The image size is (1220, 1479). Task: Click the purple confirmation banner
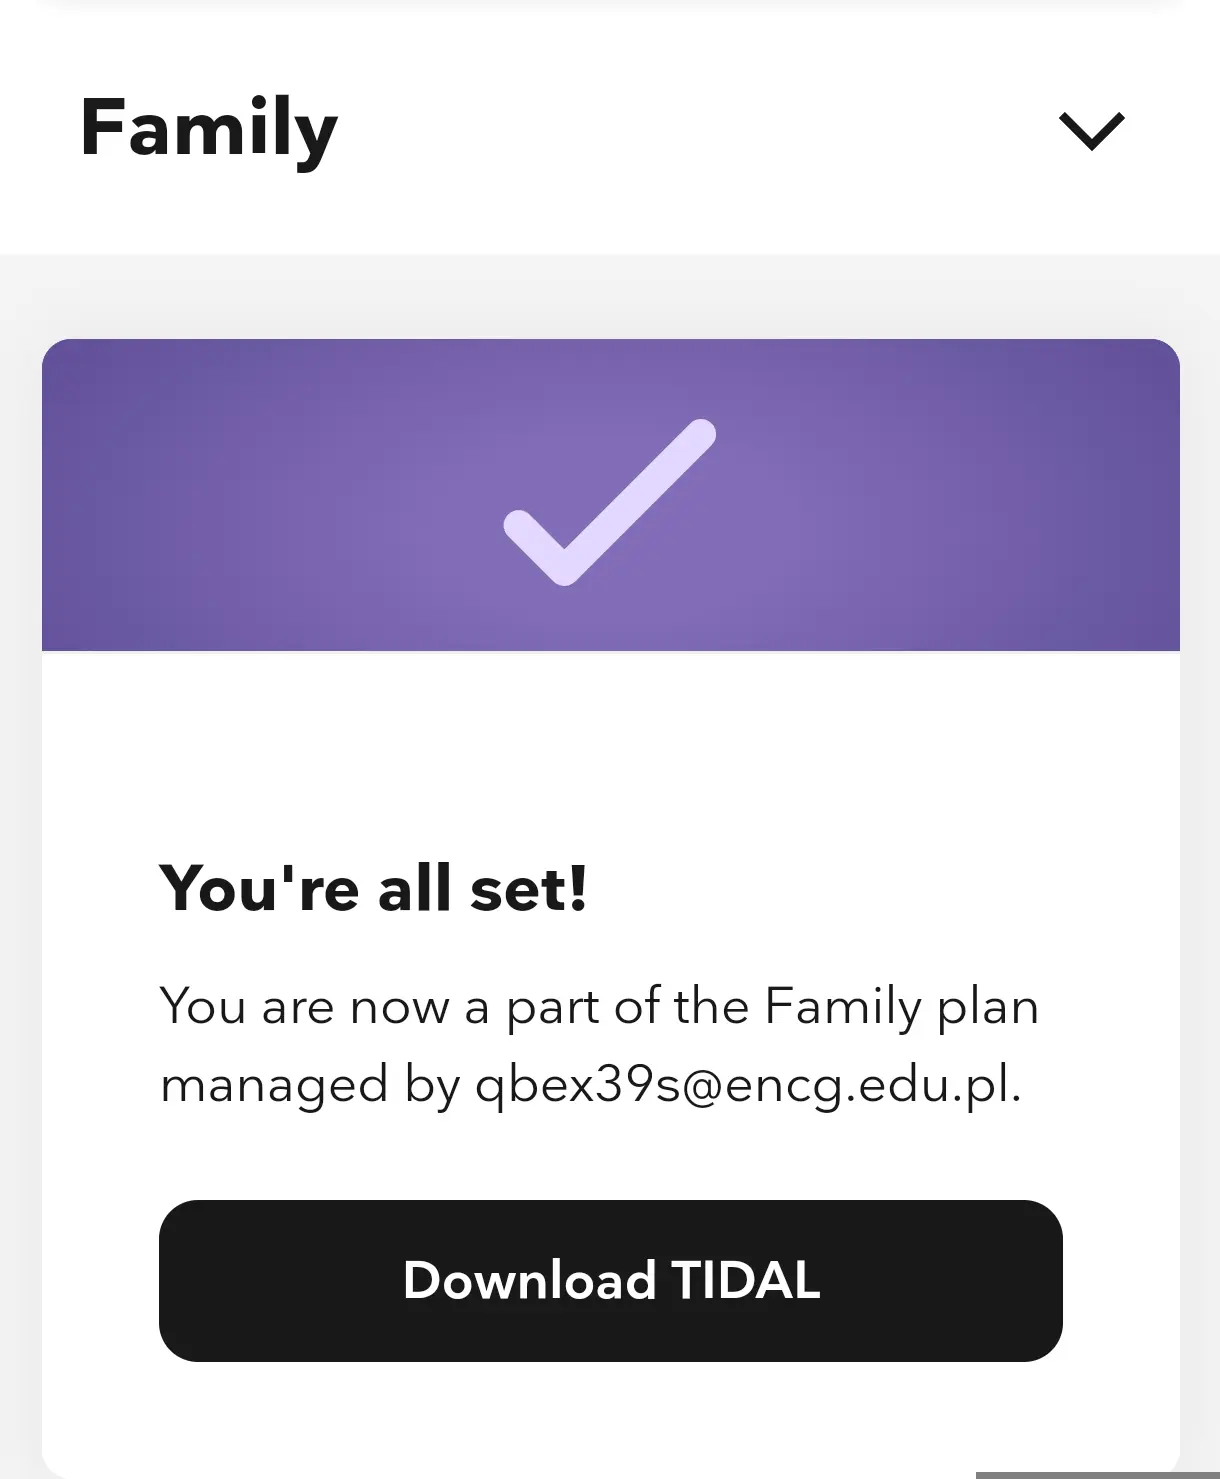(x=610, y=495)
